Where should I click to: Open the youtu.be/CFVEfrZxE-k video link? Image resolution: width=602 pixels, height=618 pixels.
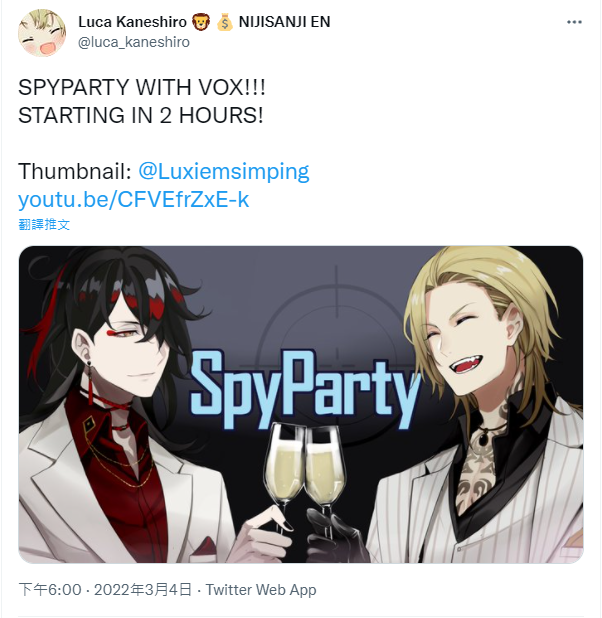coord(134,200)
